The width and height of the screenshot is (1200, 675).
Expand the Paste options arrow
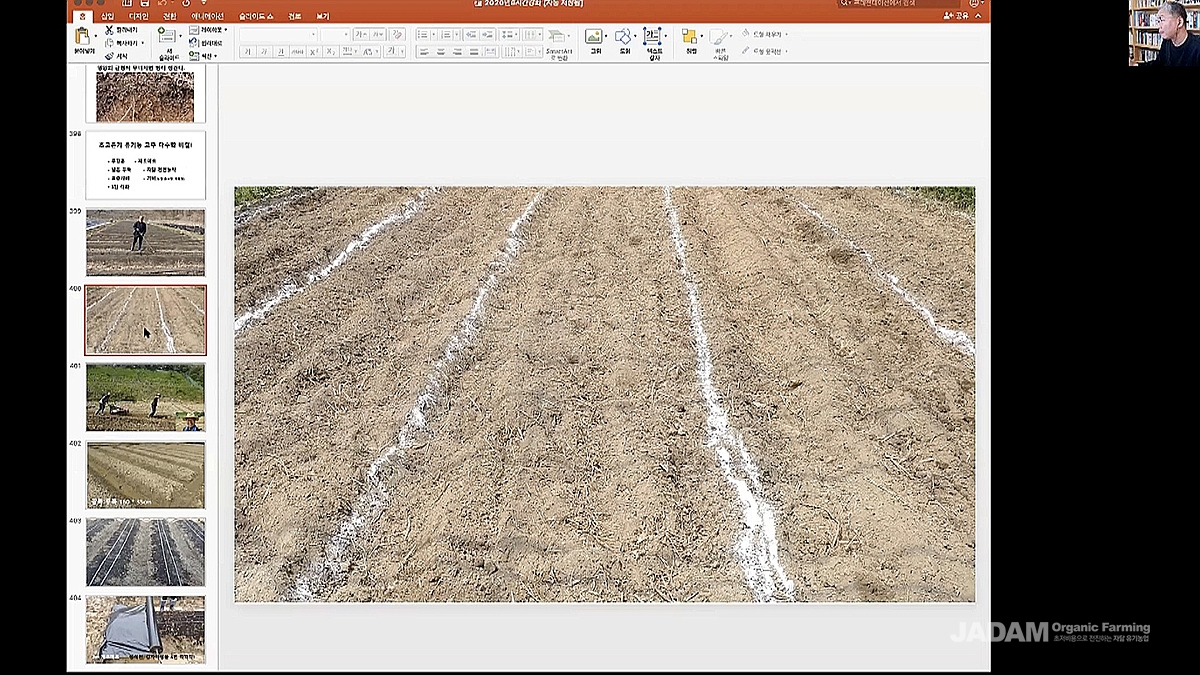click(95, 35)
